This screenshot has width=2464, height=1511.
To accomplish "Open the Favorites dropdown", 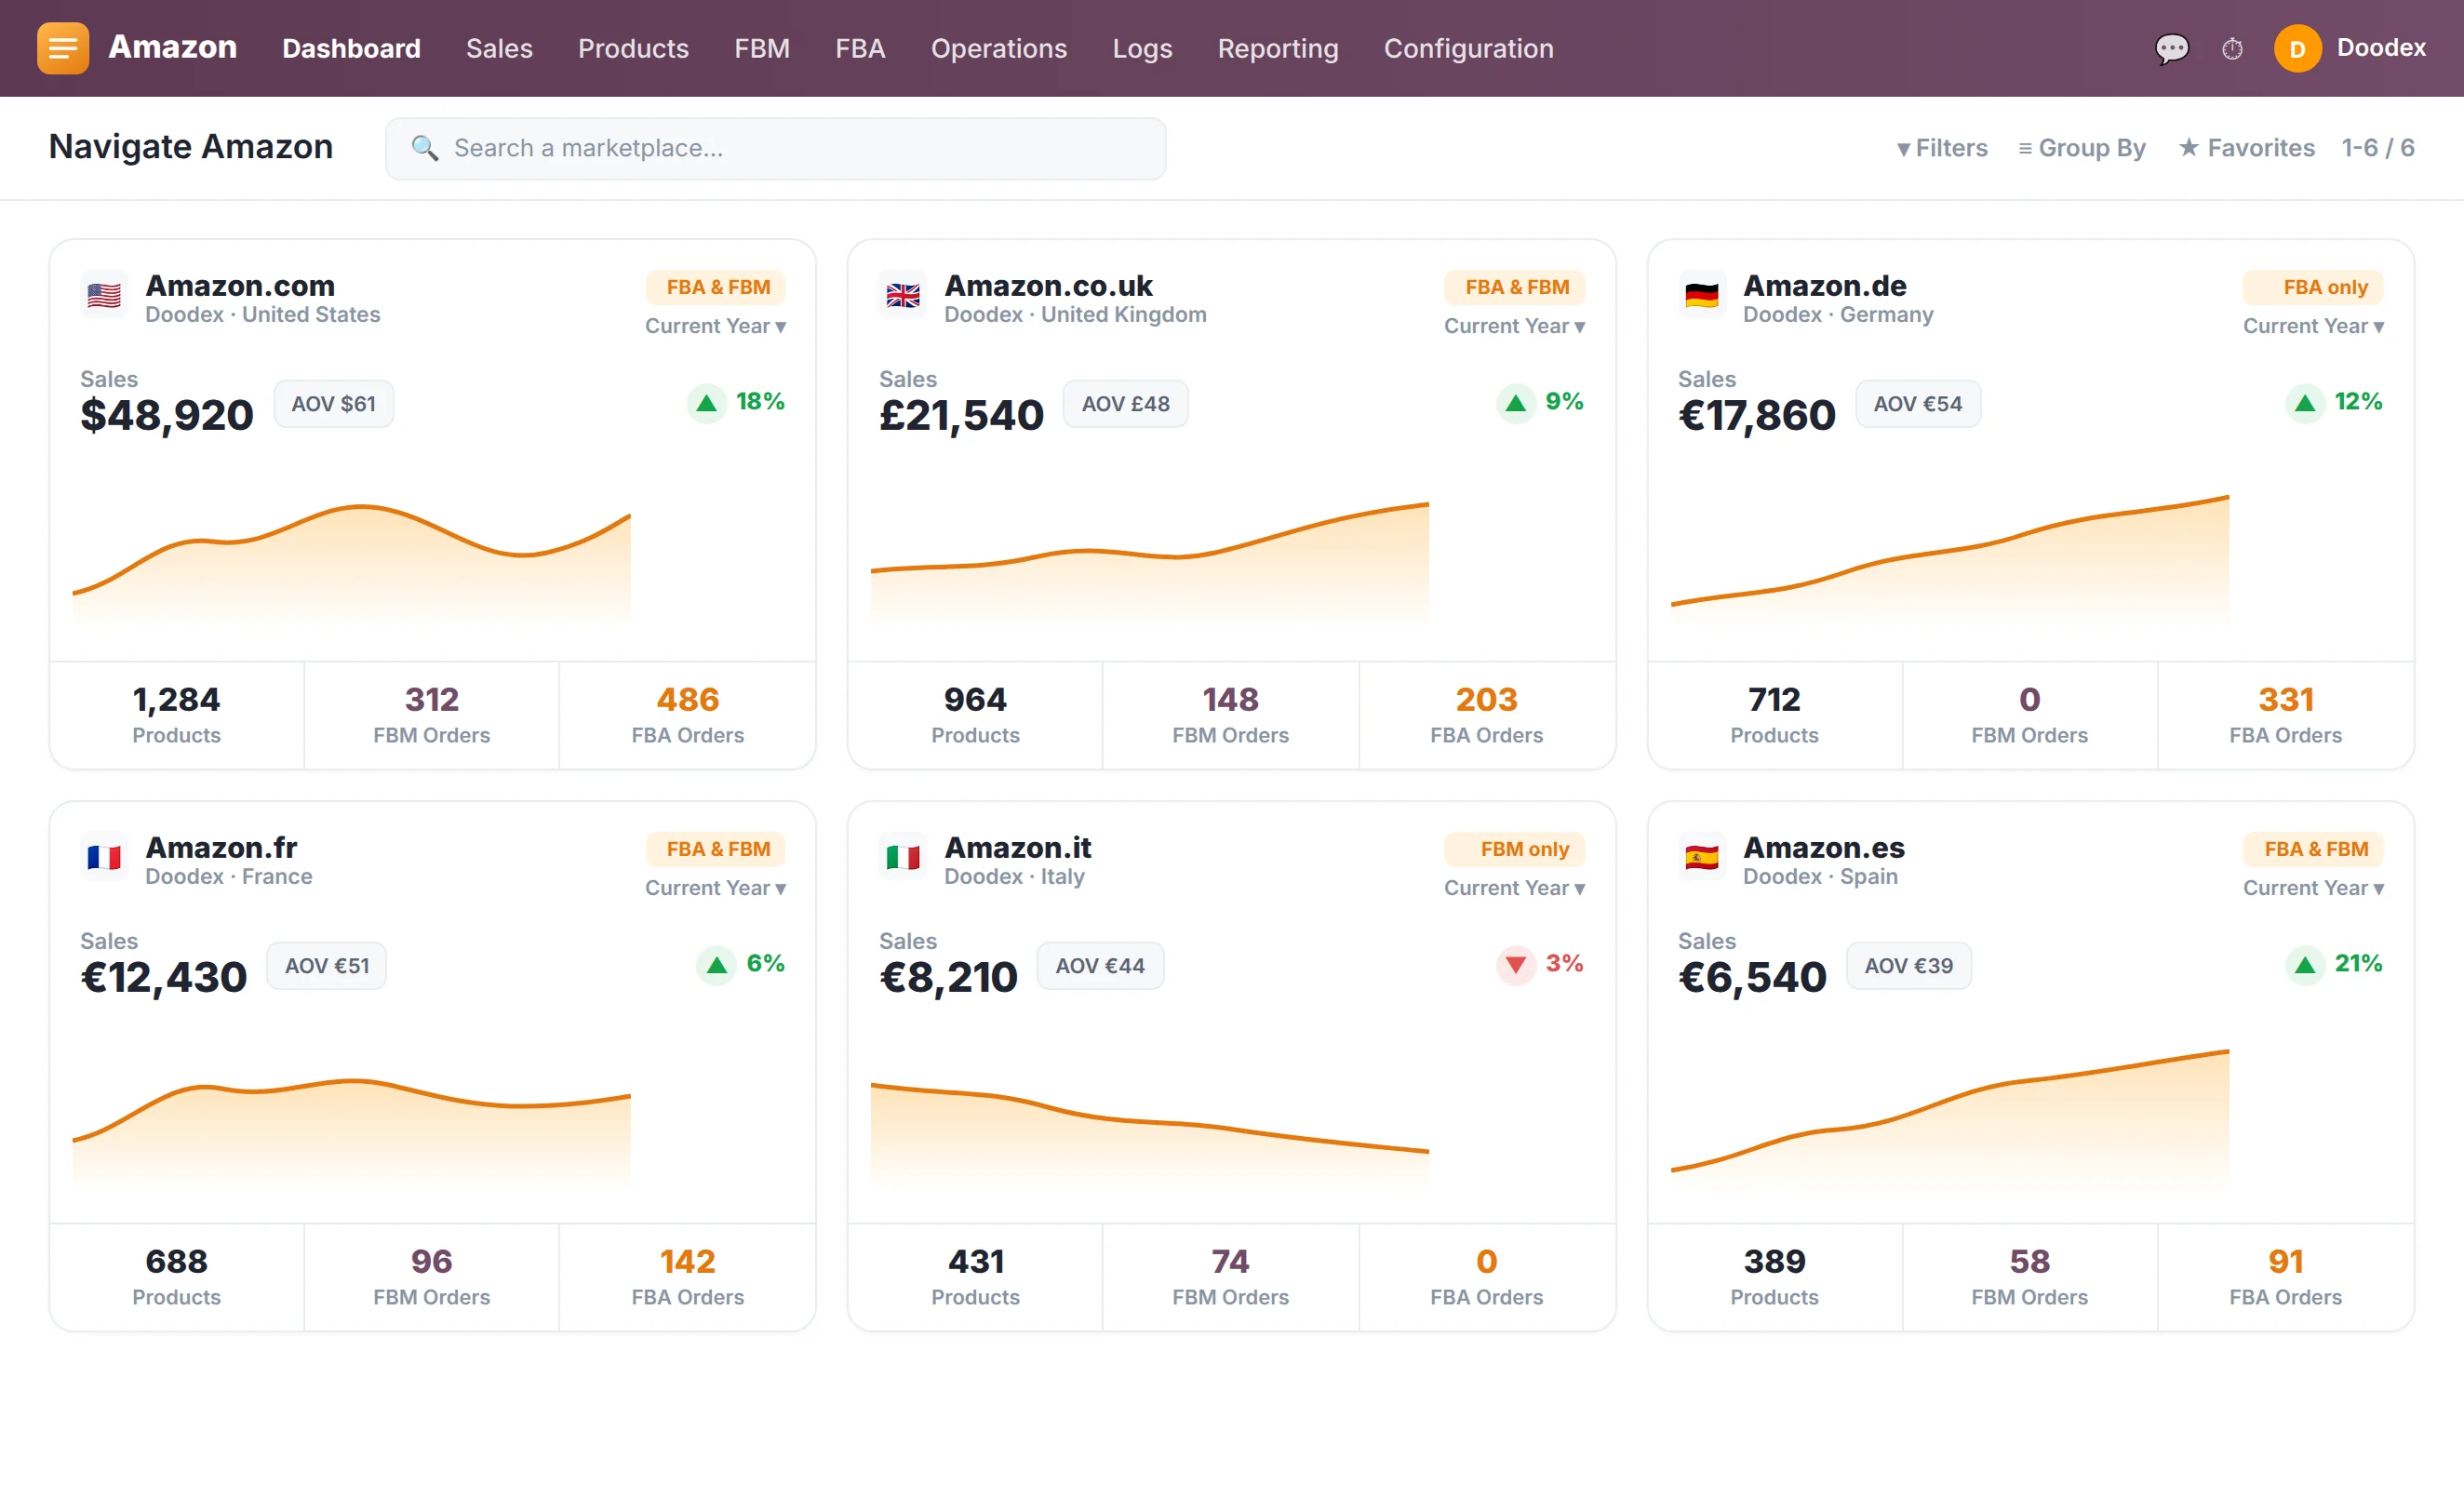I will coord(2247,148).
